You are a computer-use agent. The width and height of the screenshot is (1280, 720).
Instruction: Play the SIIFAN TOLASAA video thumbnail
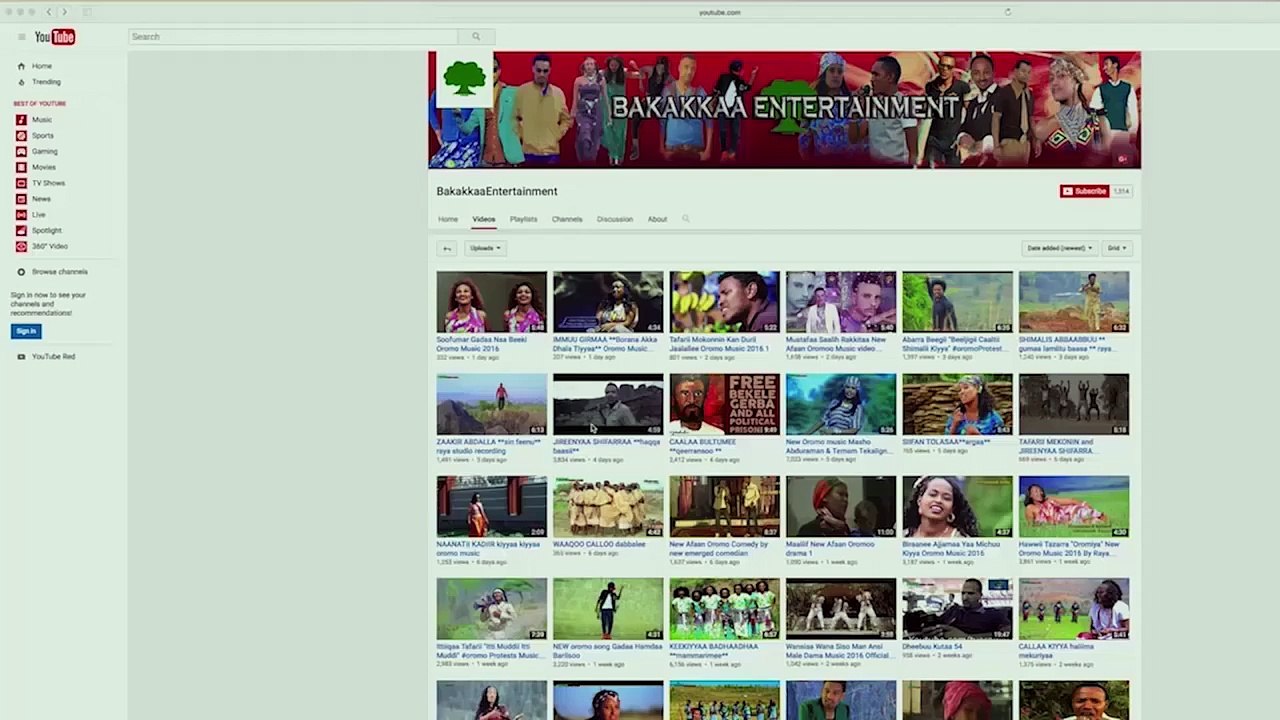tap(958, 404)
